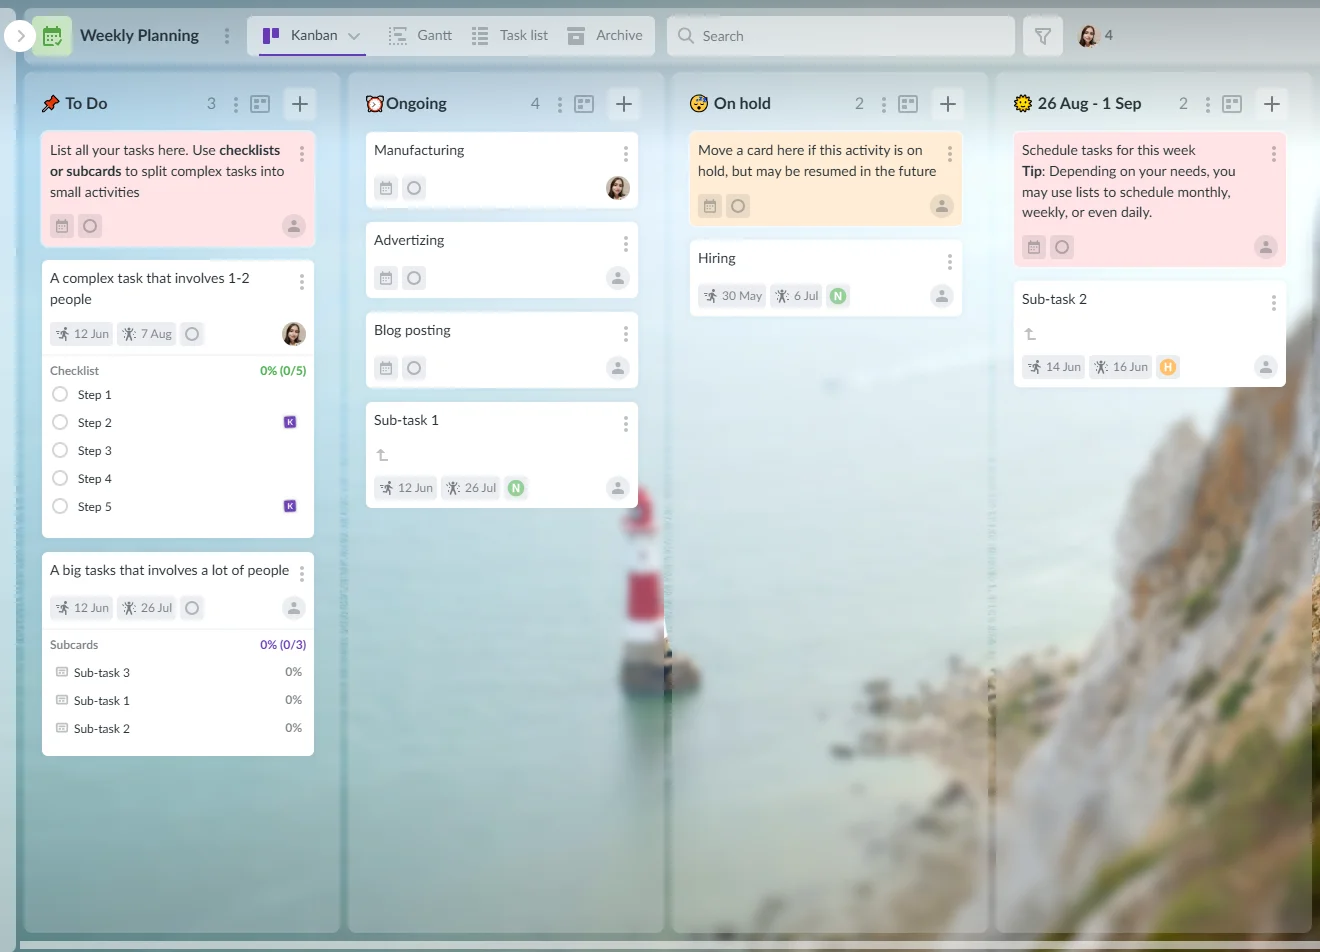
Task: Mark 'A big tasks' card as complete
Action: pyautogui.click(x=192, y=608)
